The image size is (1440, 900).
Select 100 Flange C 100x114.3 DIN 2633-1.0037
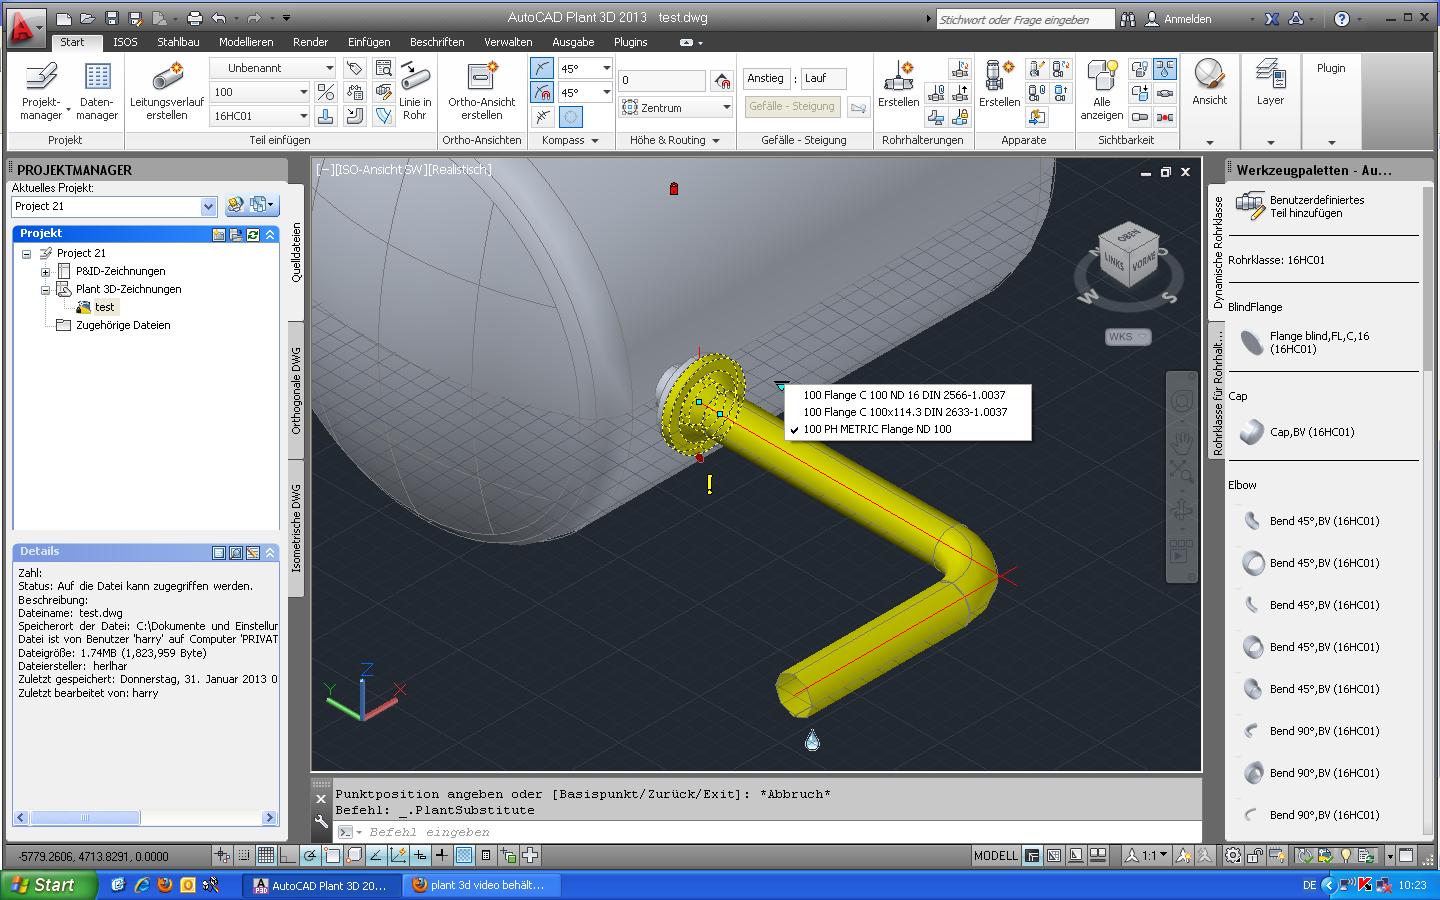(908, 412)
